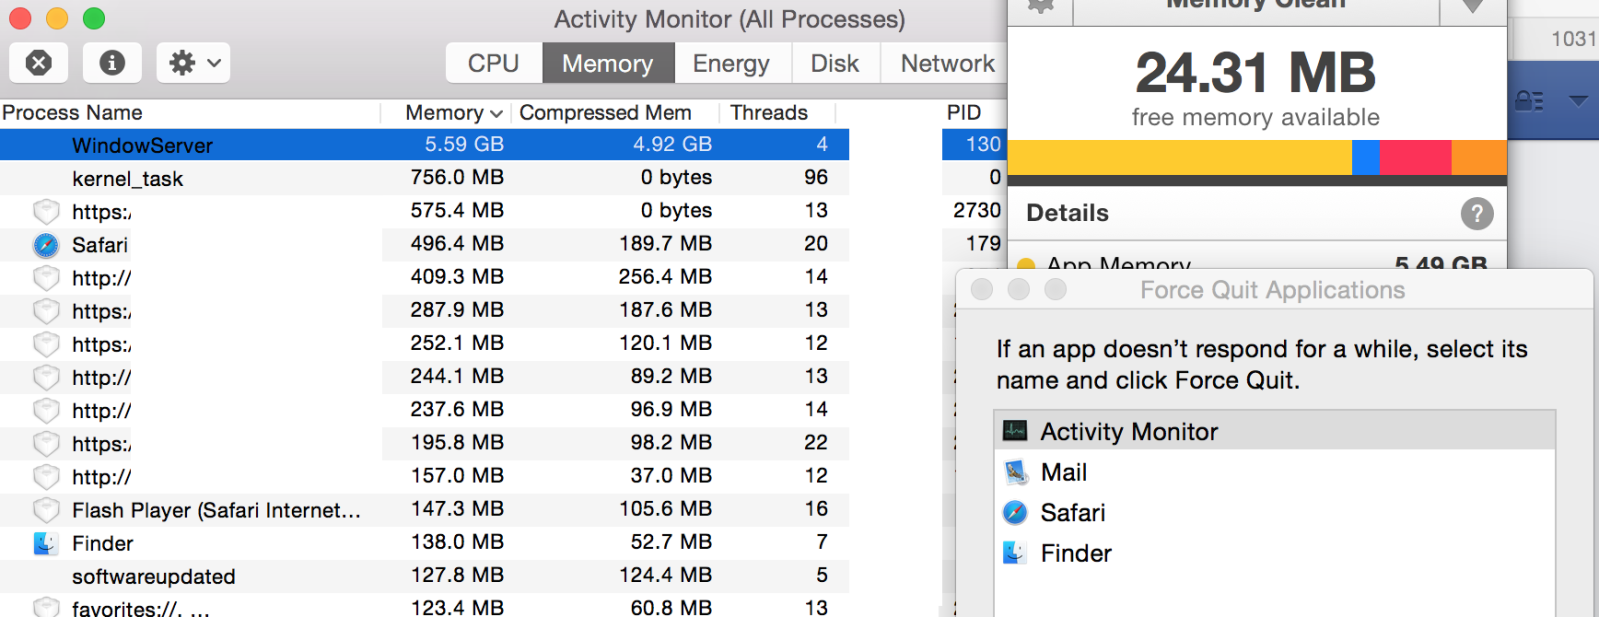Click the Memory Clean help question mark
Screen dimensions: 1599x617
(x=1477, y=213)
